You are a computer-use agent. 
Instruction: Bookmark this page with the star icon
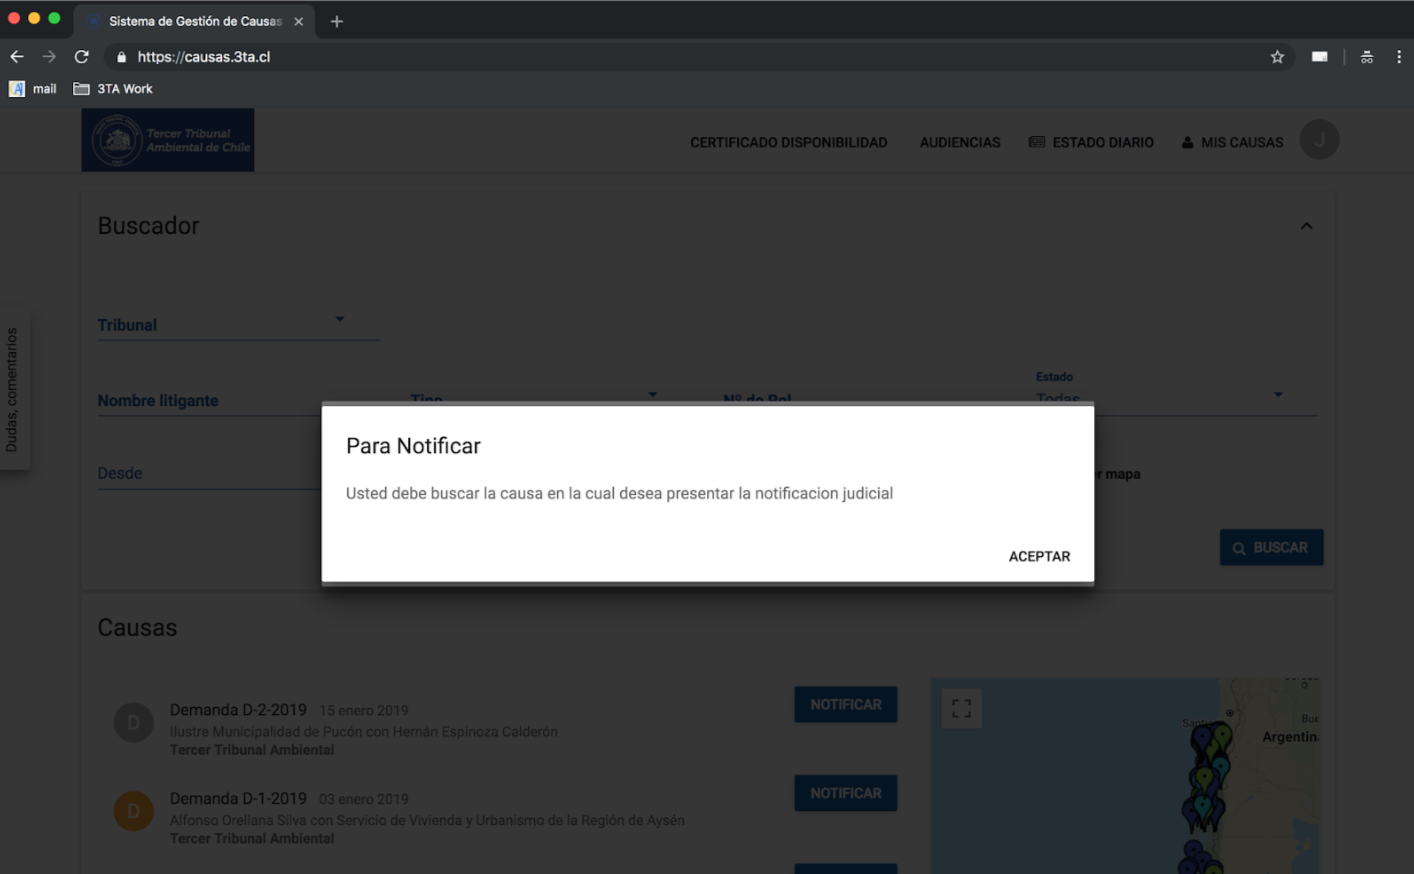click(x=1277, y=57)
